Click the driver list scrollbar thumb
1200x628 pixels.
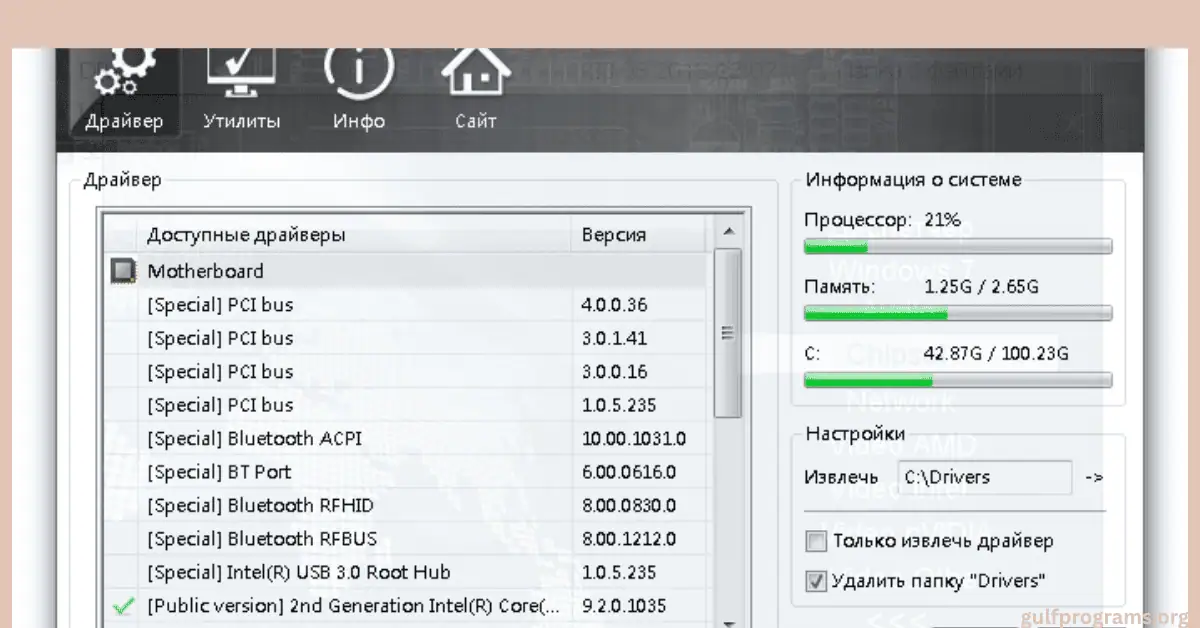point(729,333)
